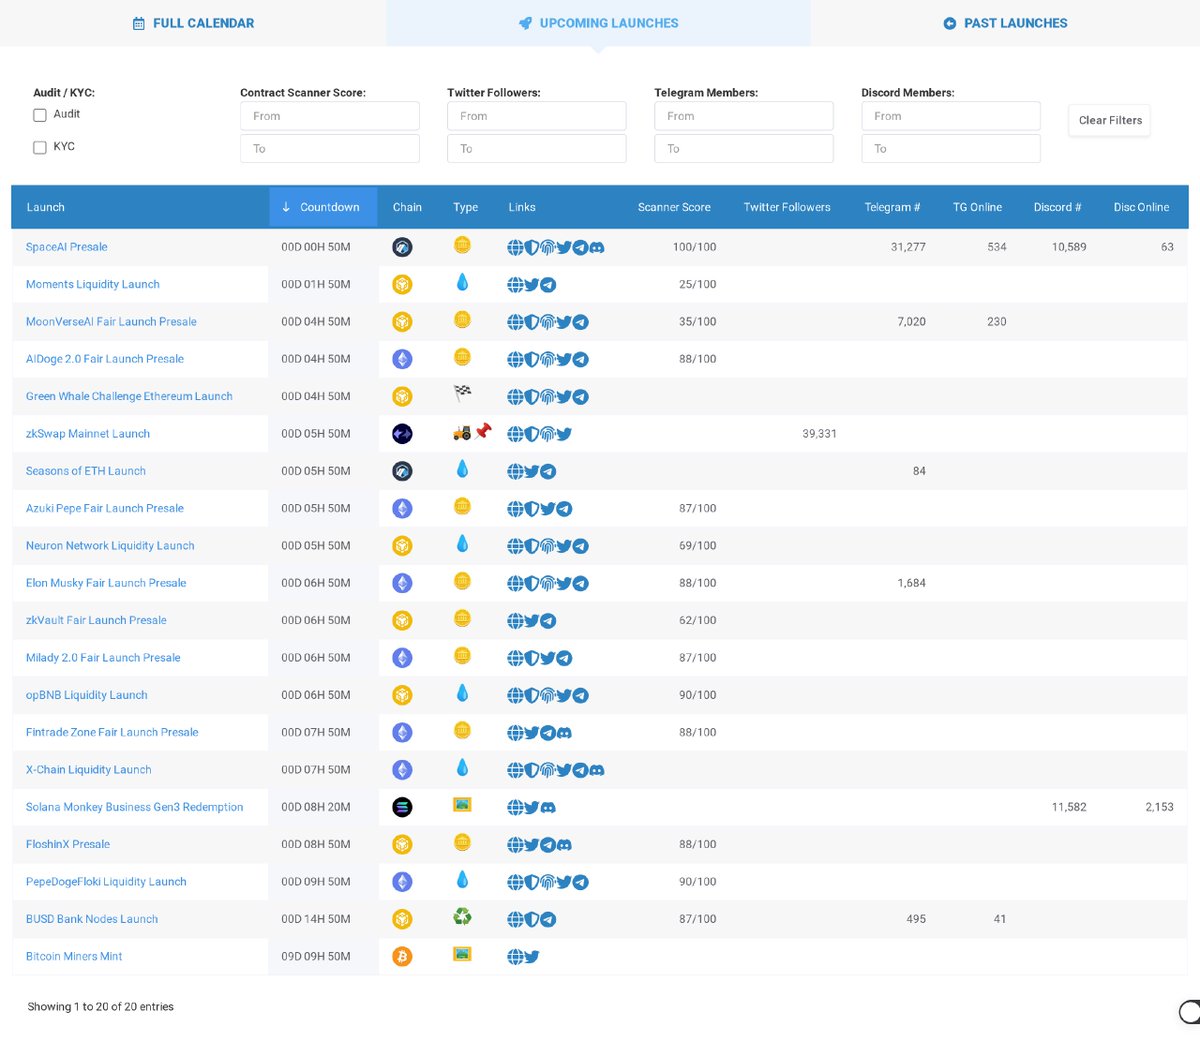Click the Bitcoin chain icon on Bitcoin Miners Mint
Screen dimensions: 1200x1041
coord(402,956)
